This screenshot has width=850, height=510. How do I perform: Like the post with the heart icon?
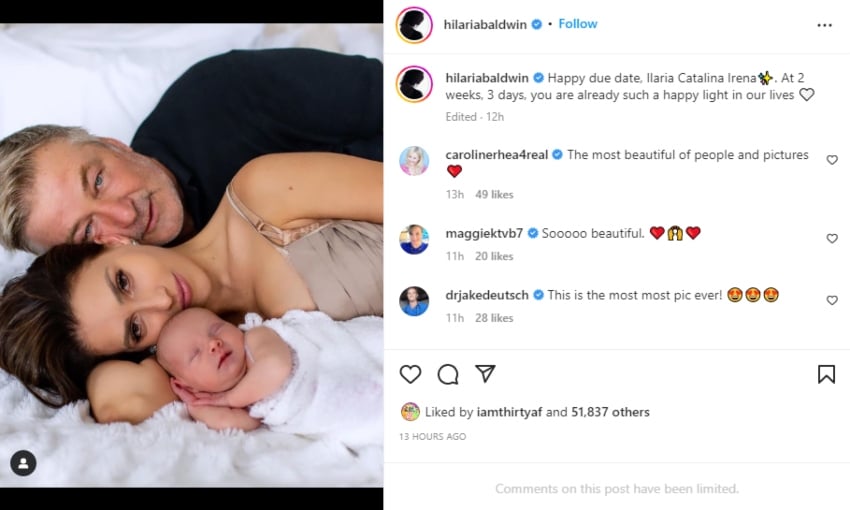410,374
